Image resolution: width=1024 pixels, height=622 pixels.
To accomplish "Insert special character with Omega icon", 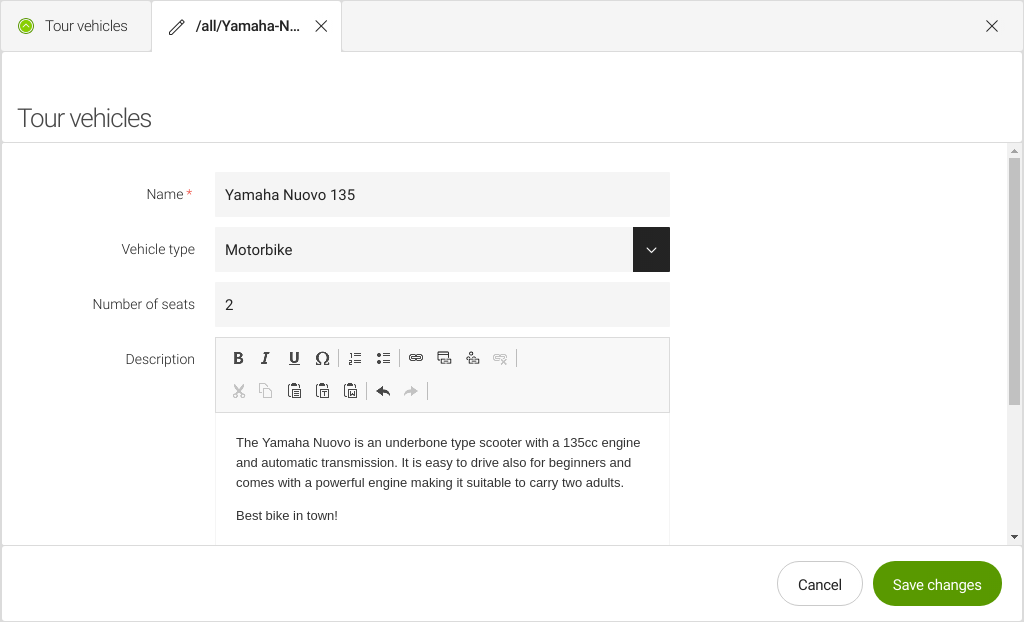I will pos(322,358).
